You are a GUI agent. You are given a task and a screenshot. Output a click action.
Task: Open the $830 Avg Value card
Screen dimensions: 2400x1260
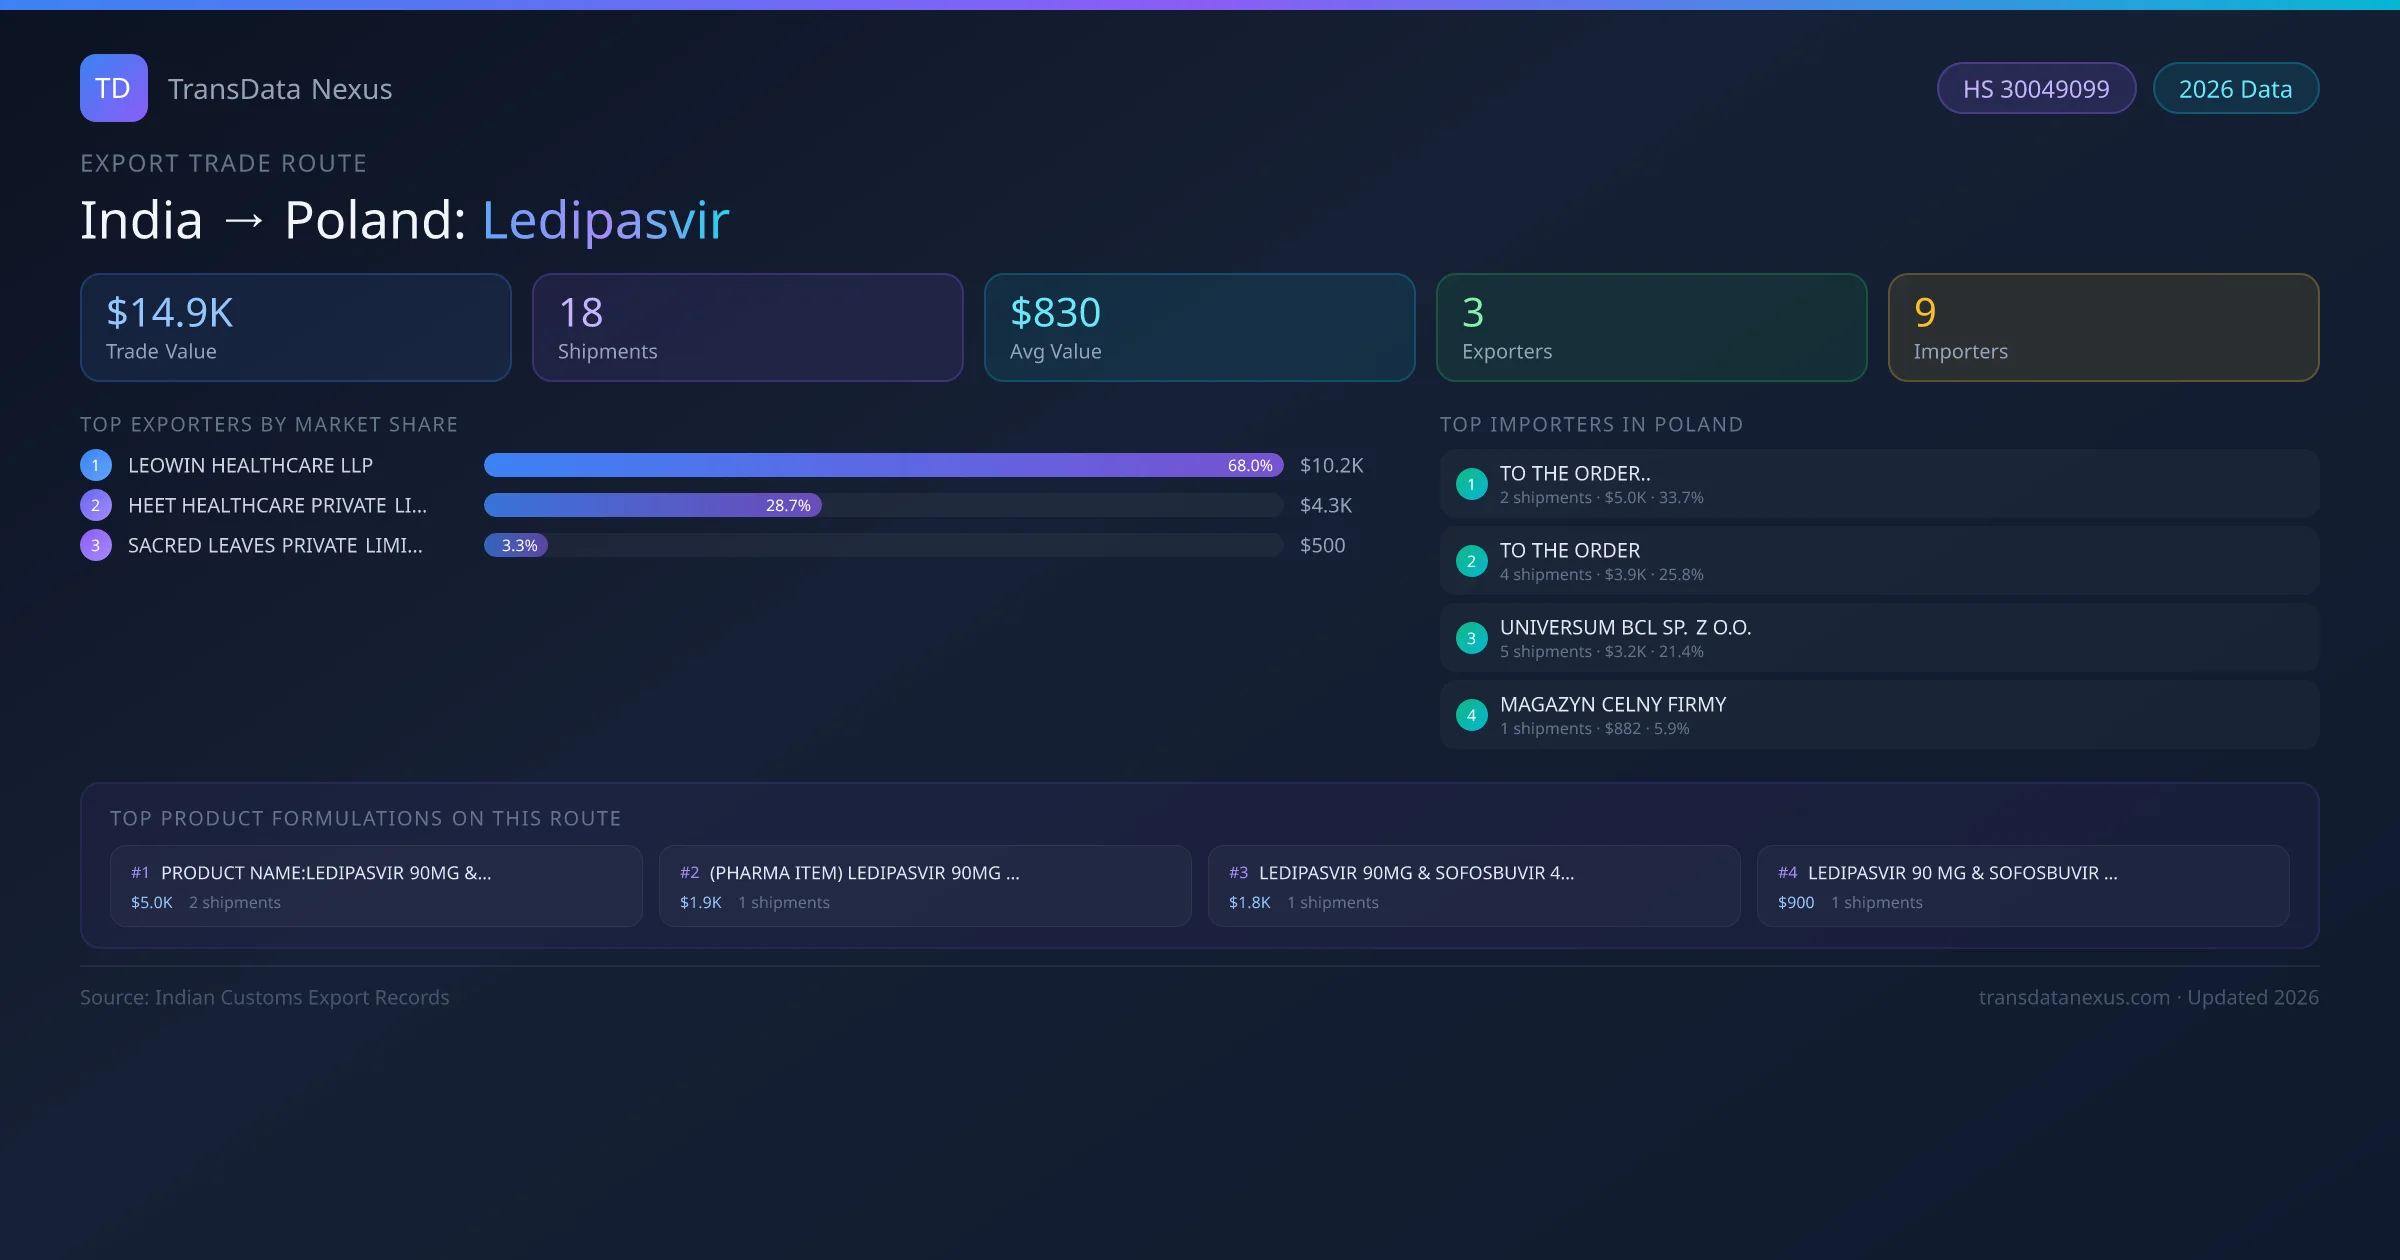pyautogui.click(x=1200, y=328)
